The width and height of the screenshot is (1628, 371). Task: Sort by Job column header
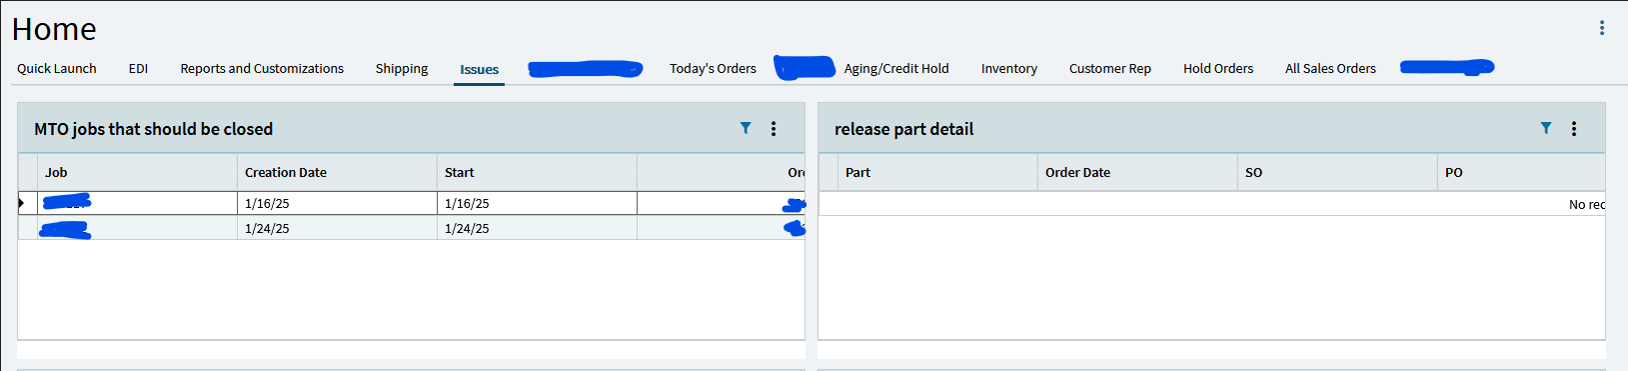137,172
